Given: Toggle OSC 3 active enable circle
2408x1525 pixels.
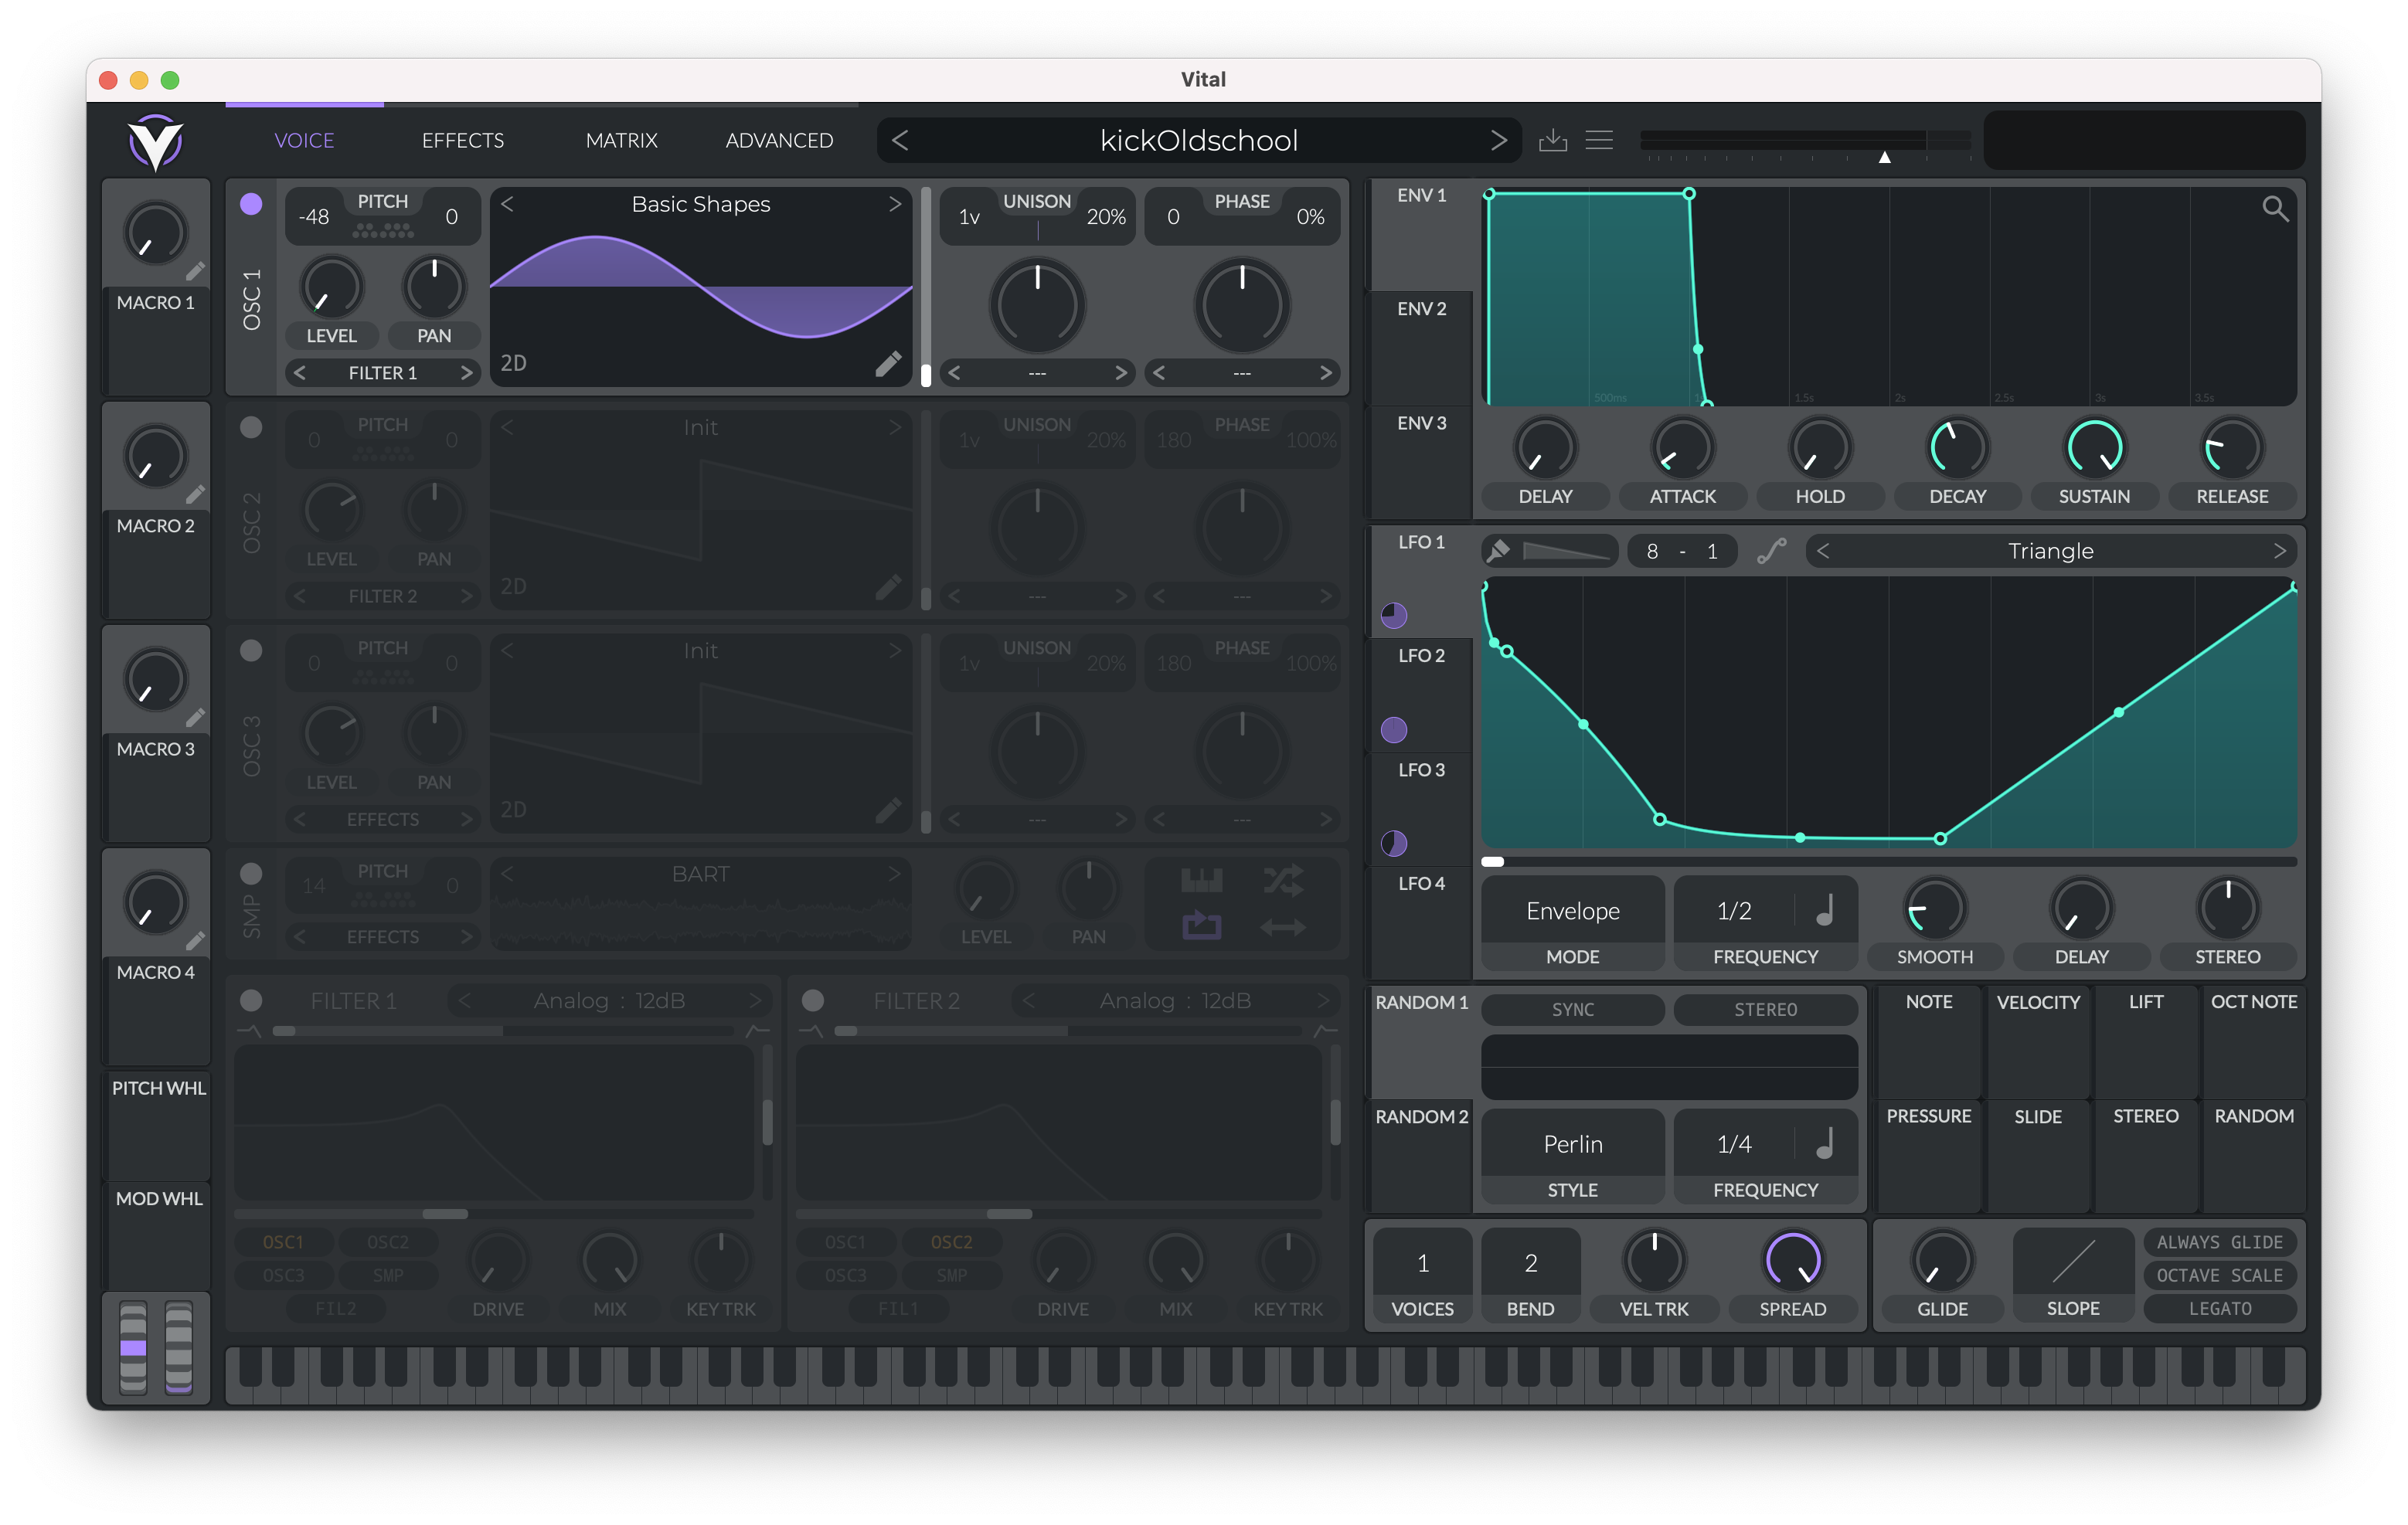Looking at the screenshot, I should click(x=251, y=647).
